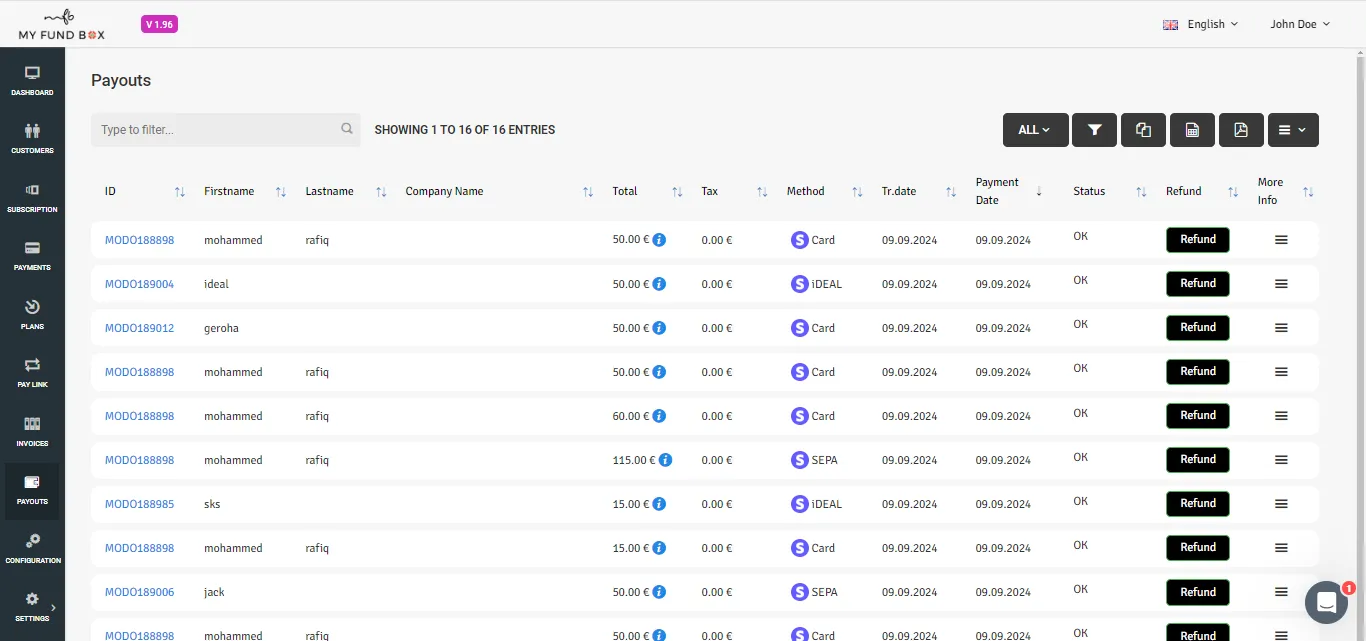Sort table by Firstname column

tap(281, 192)
